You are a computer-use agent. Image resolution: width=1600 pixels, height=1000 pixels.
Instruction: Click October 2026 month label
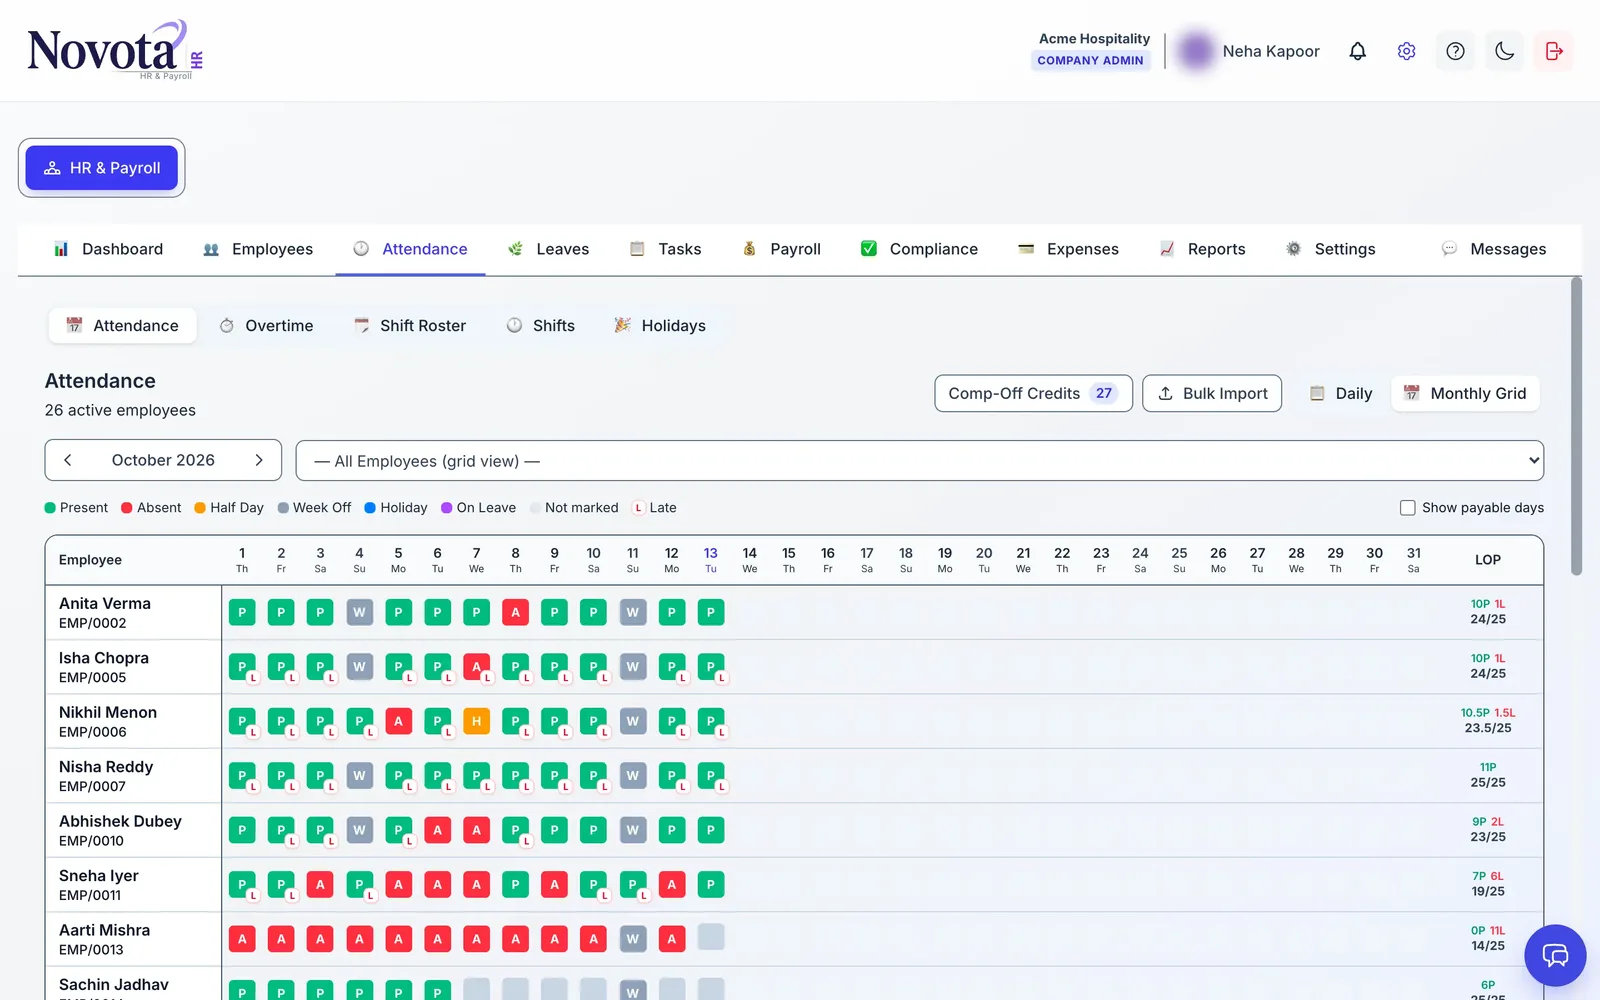163,460
